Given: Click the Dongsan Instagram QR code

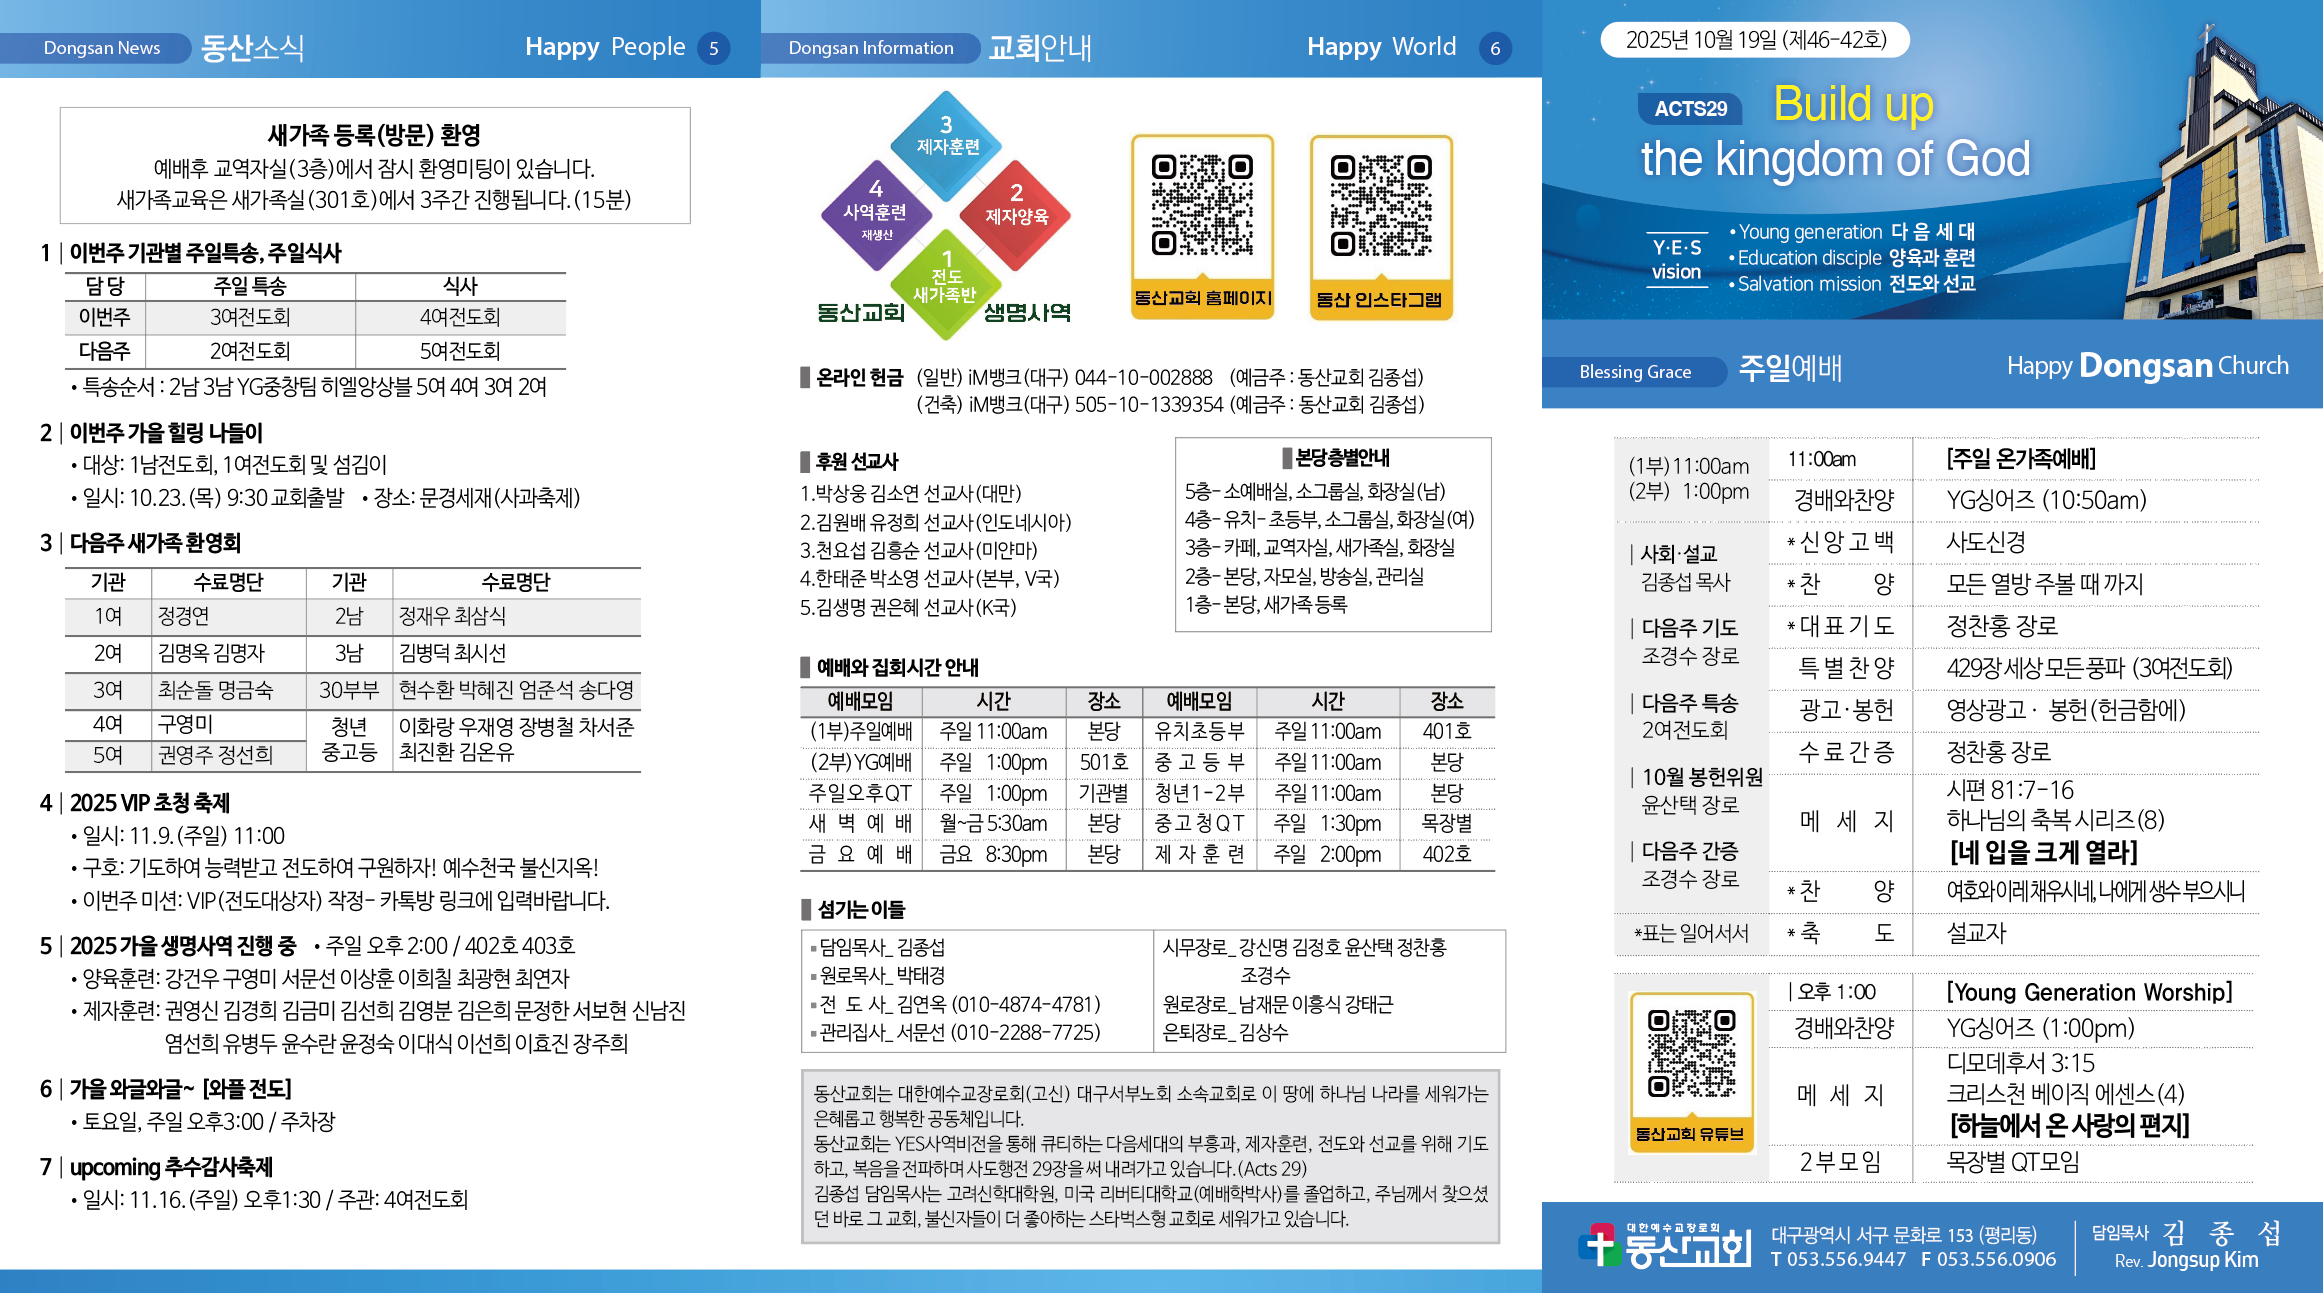Looking at the screenshot, I should coord(1380,206).
